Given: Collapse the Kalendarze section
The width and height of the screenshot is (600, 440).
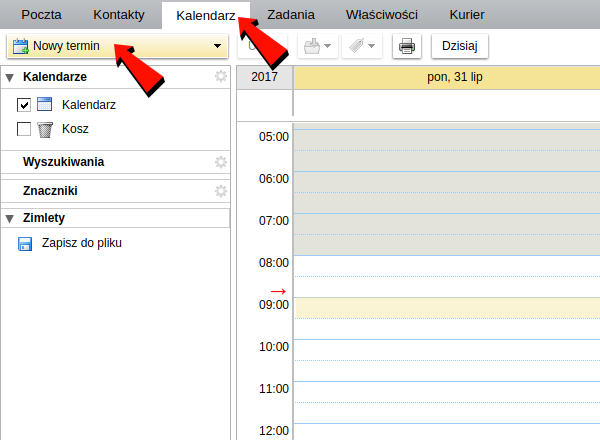Looking at the screenshot, I should click(10, 77).
